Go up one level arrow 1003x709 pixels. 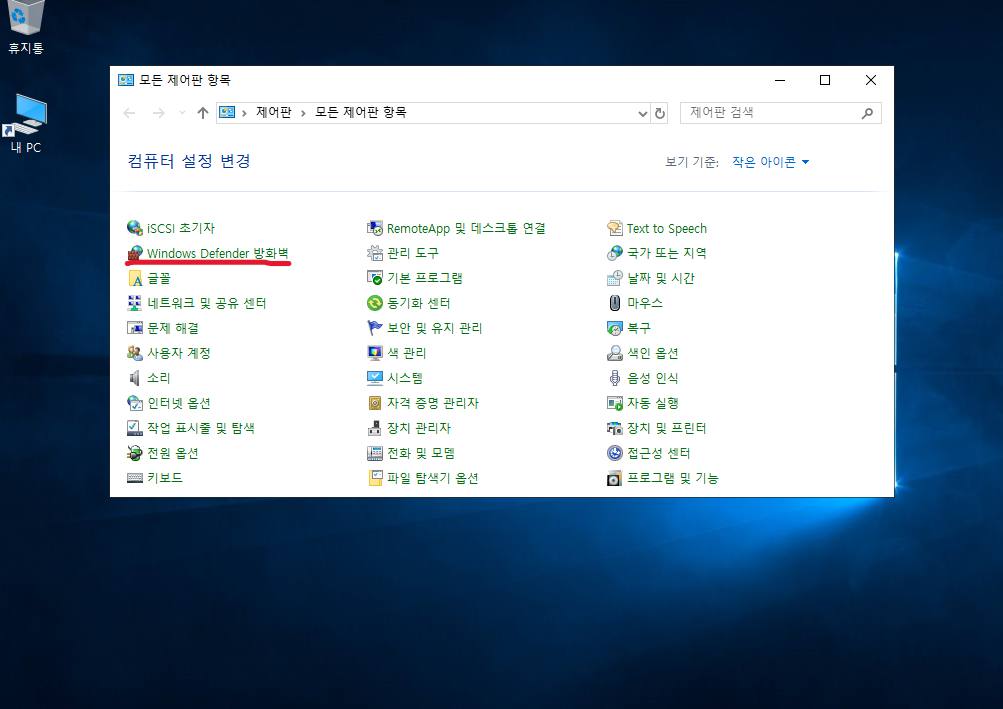tap(203, 113)
